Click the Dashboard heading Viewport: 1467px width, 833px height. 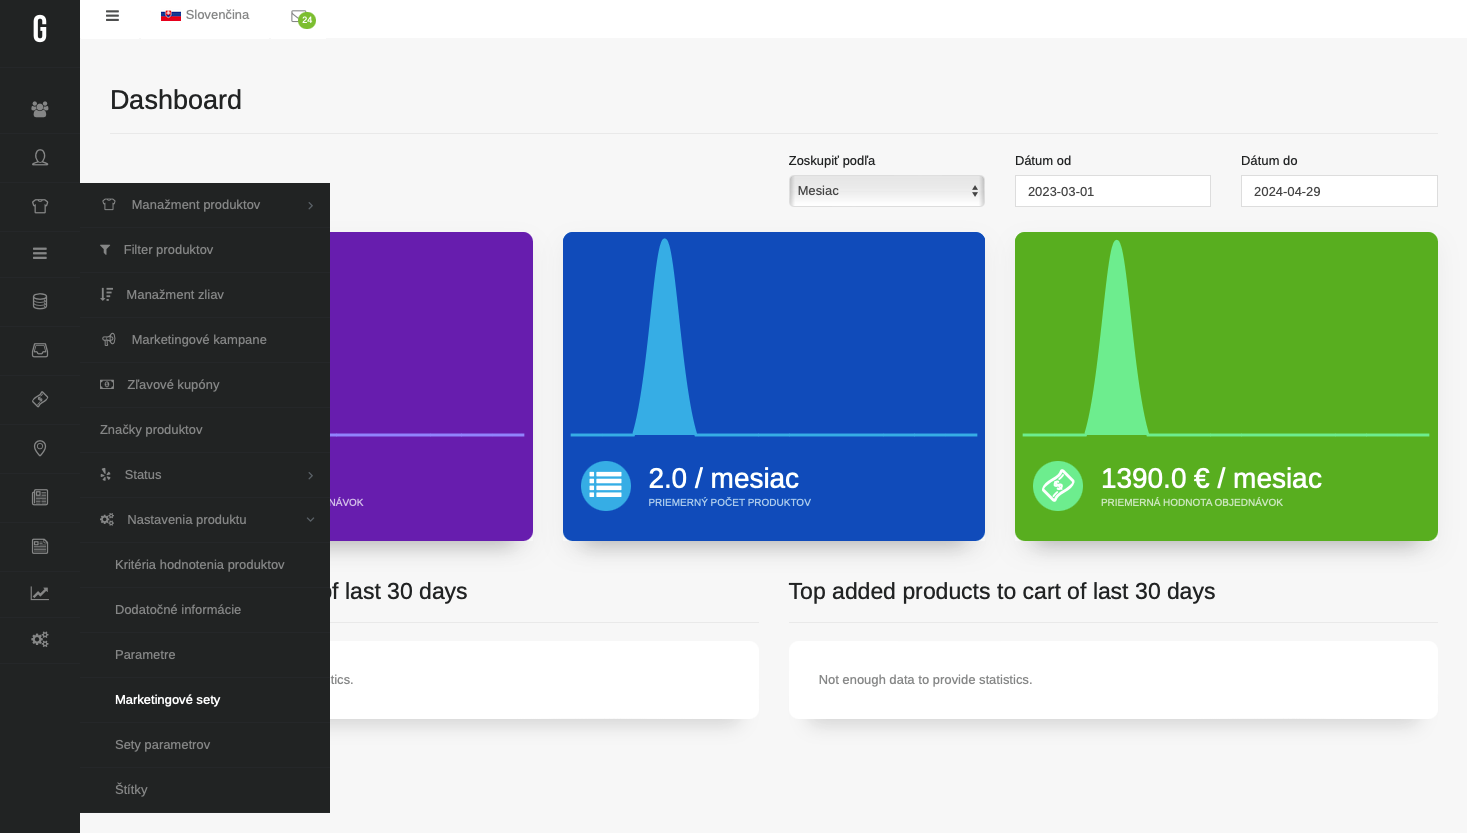click(x=176, y=100)
